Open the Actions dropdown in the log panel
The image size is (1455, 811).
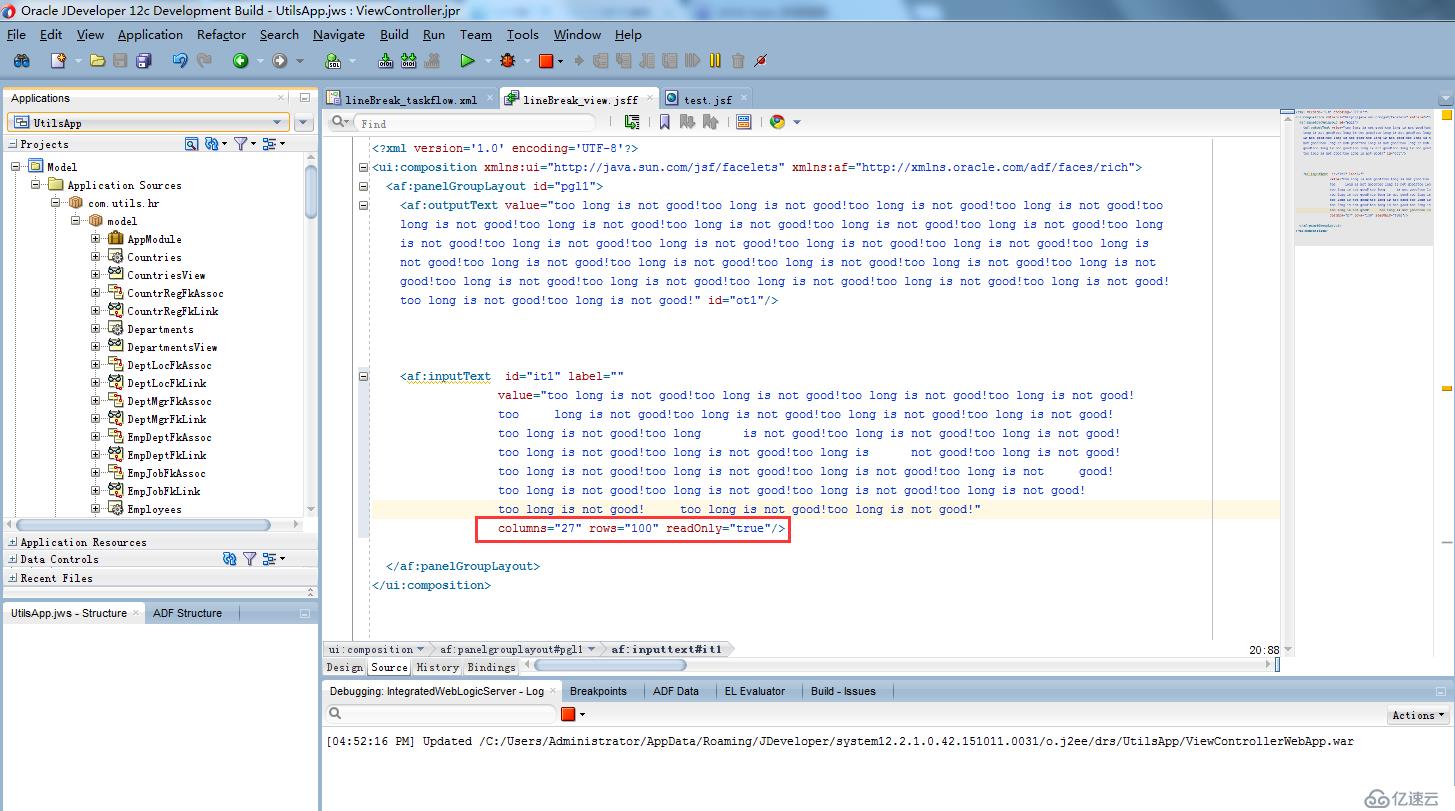pos(1418,715)
